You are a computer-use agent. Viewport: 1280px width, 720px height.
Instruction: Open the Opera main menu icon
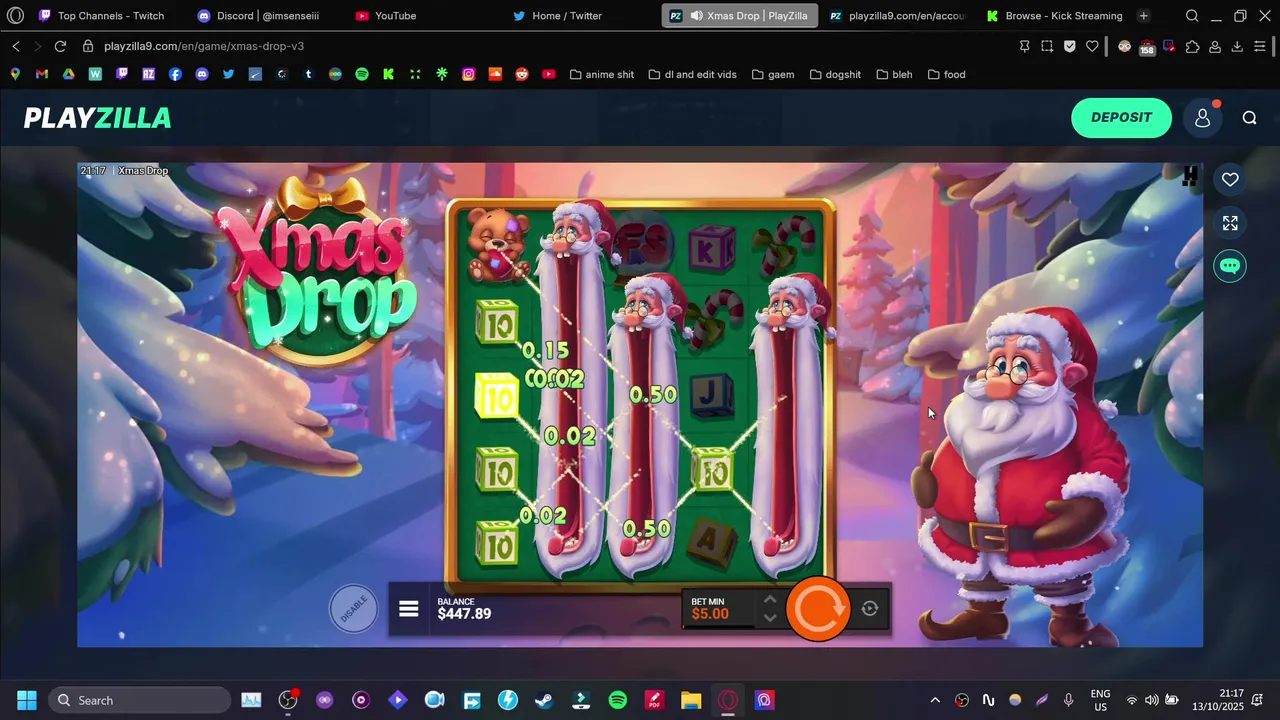tap(15, 16)
